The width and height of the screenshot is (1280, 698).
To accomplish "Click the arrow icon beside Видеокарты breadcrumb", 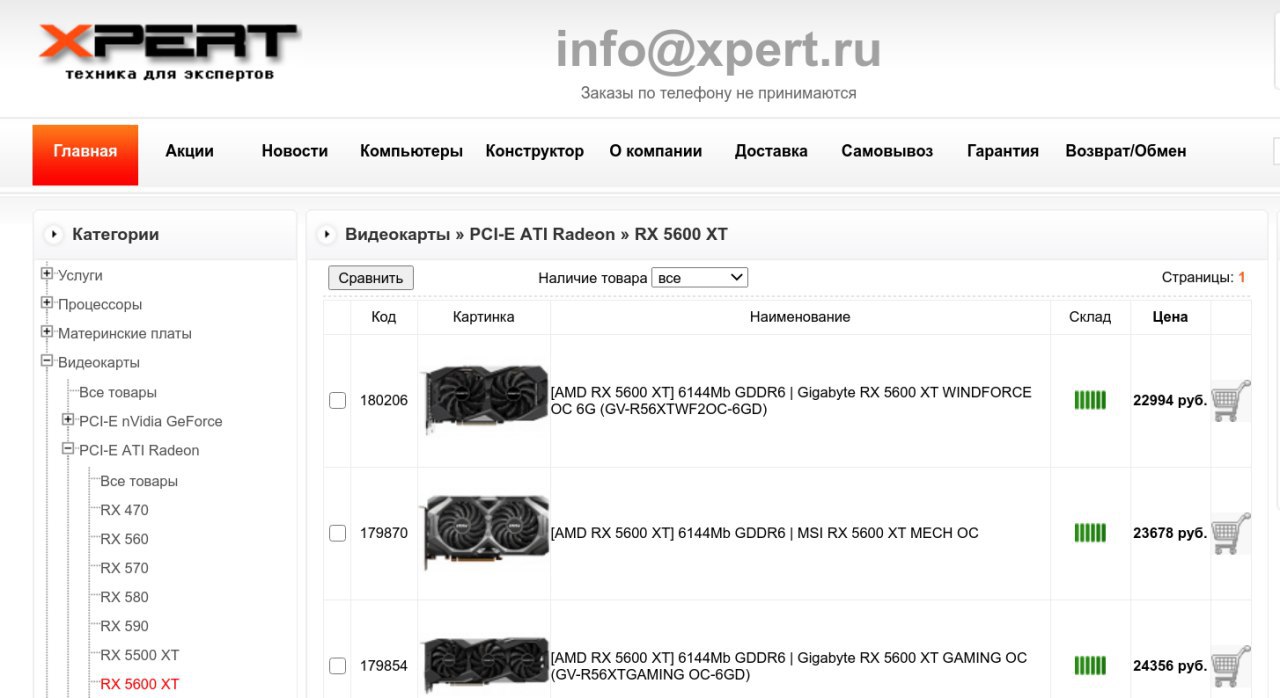I will click(326, 235).
